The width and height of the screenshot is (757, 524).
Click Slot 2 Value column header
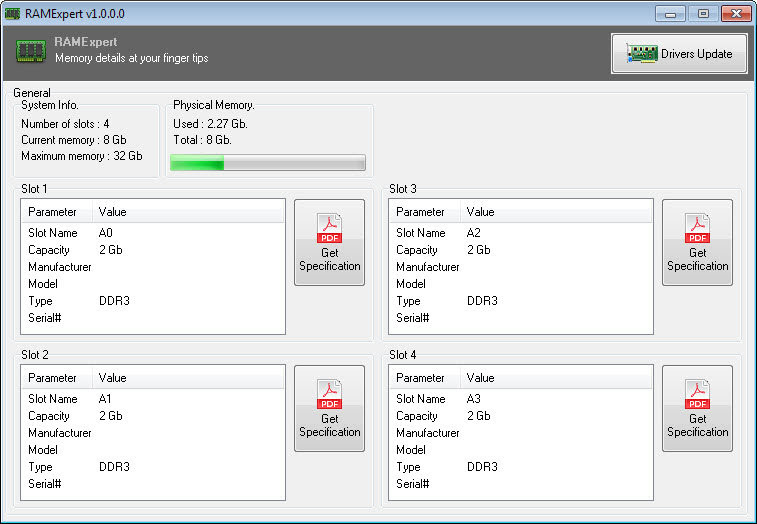tap(188, 378)
